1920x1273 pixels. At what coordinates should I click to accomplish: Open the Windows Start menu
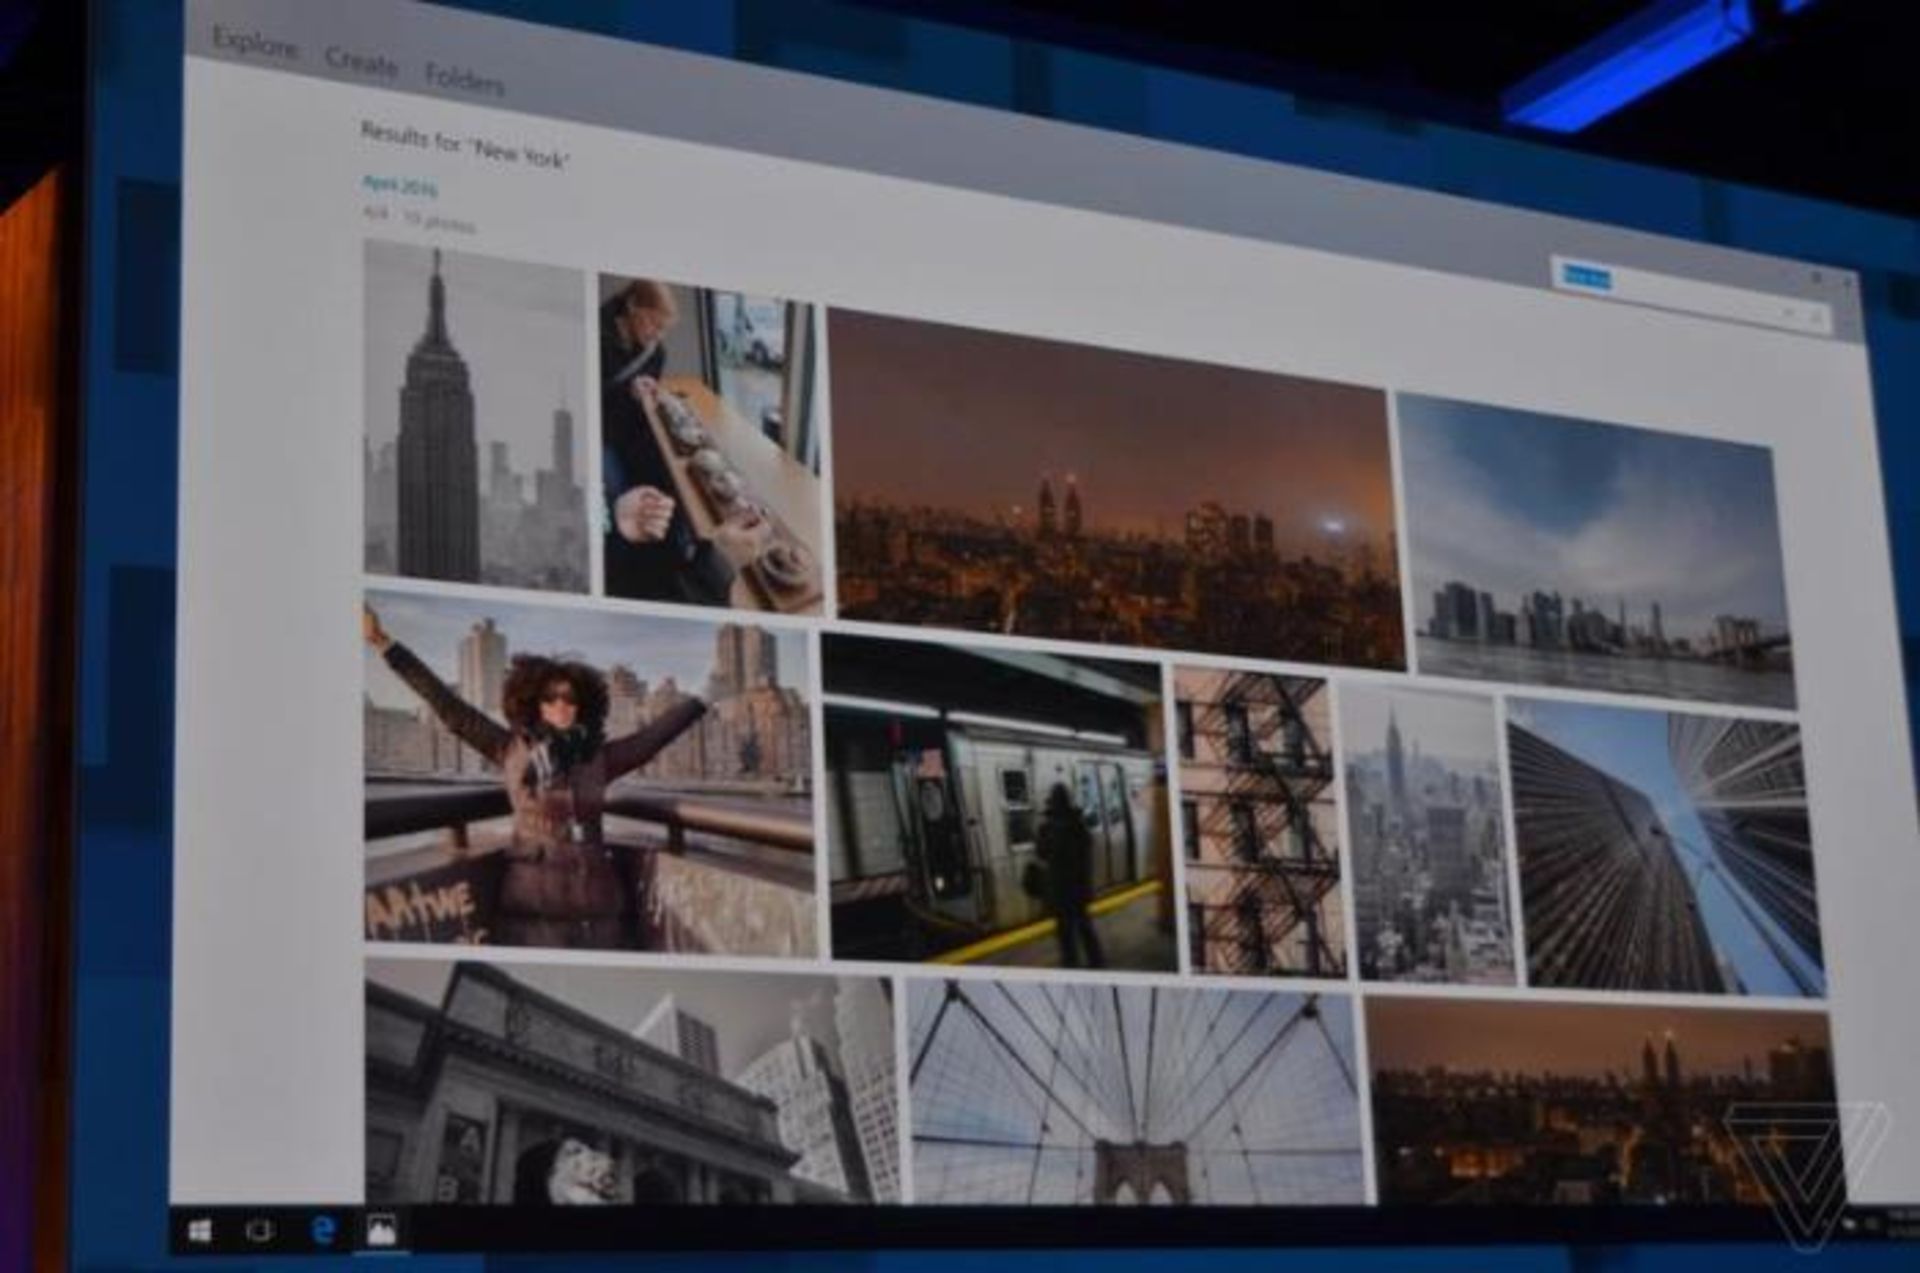click(x=198, y=1231)
